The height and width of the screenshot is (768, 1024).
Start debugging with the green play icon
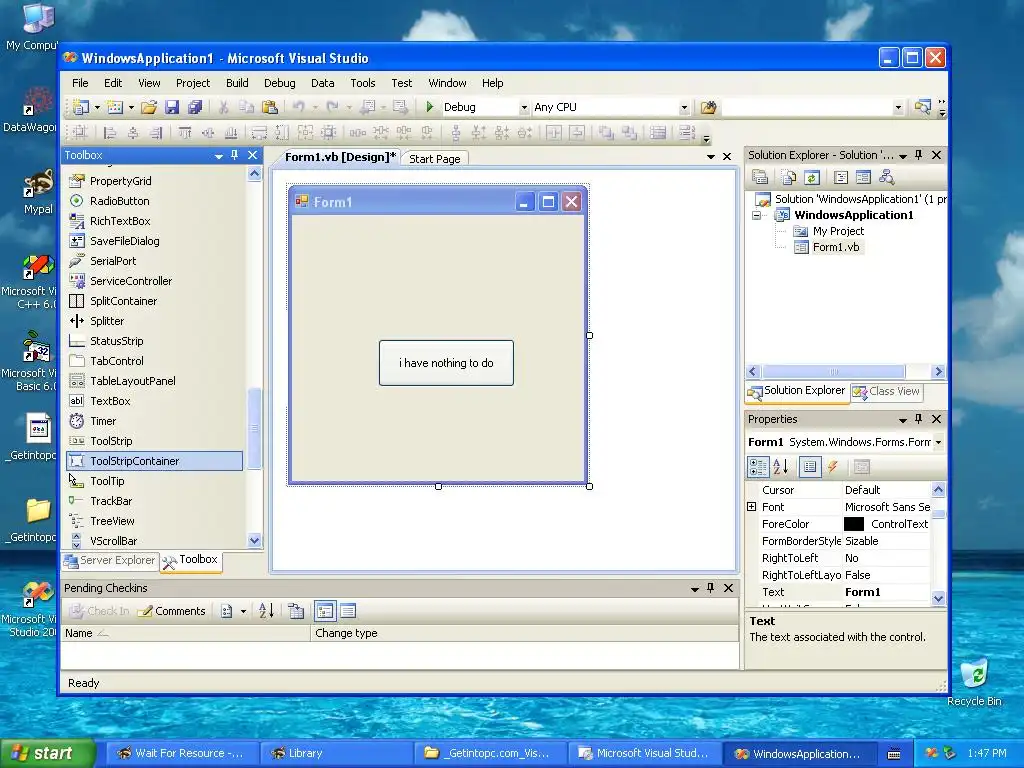point(430,106)
